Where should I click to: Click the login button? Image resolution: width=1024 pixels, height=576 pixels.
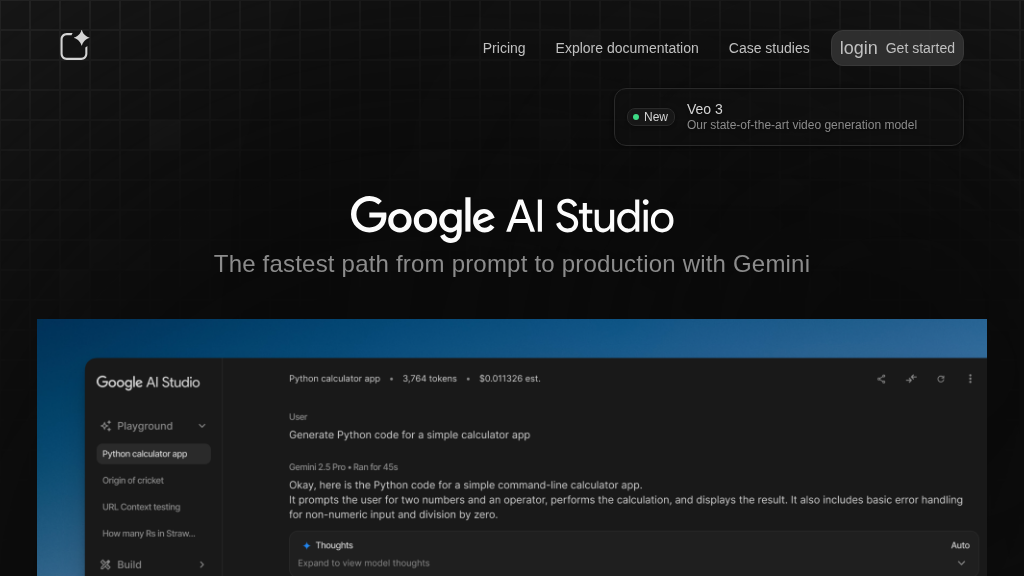(858, 48)
